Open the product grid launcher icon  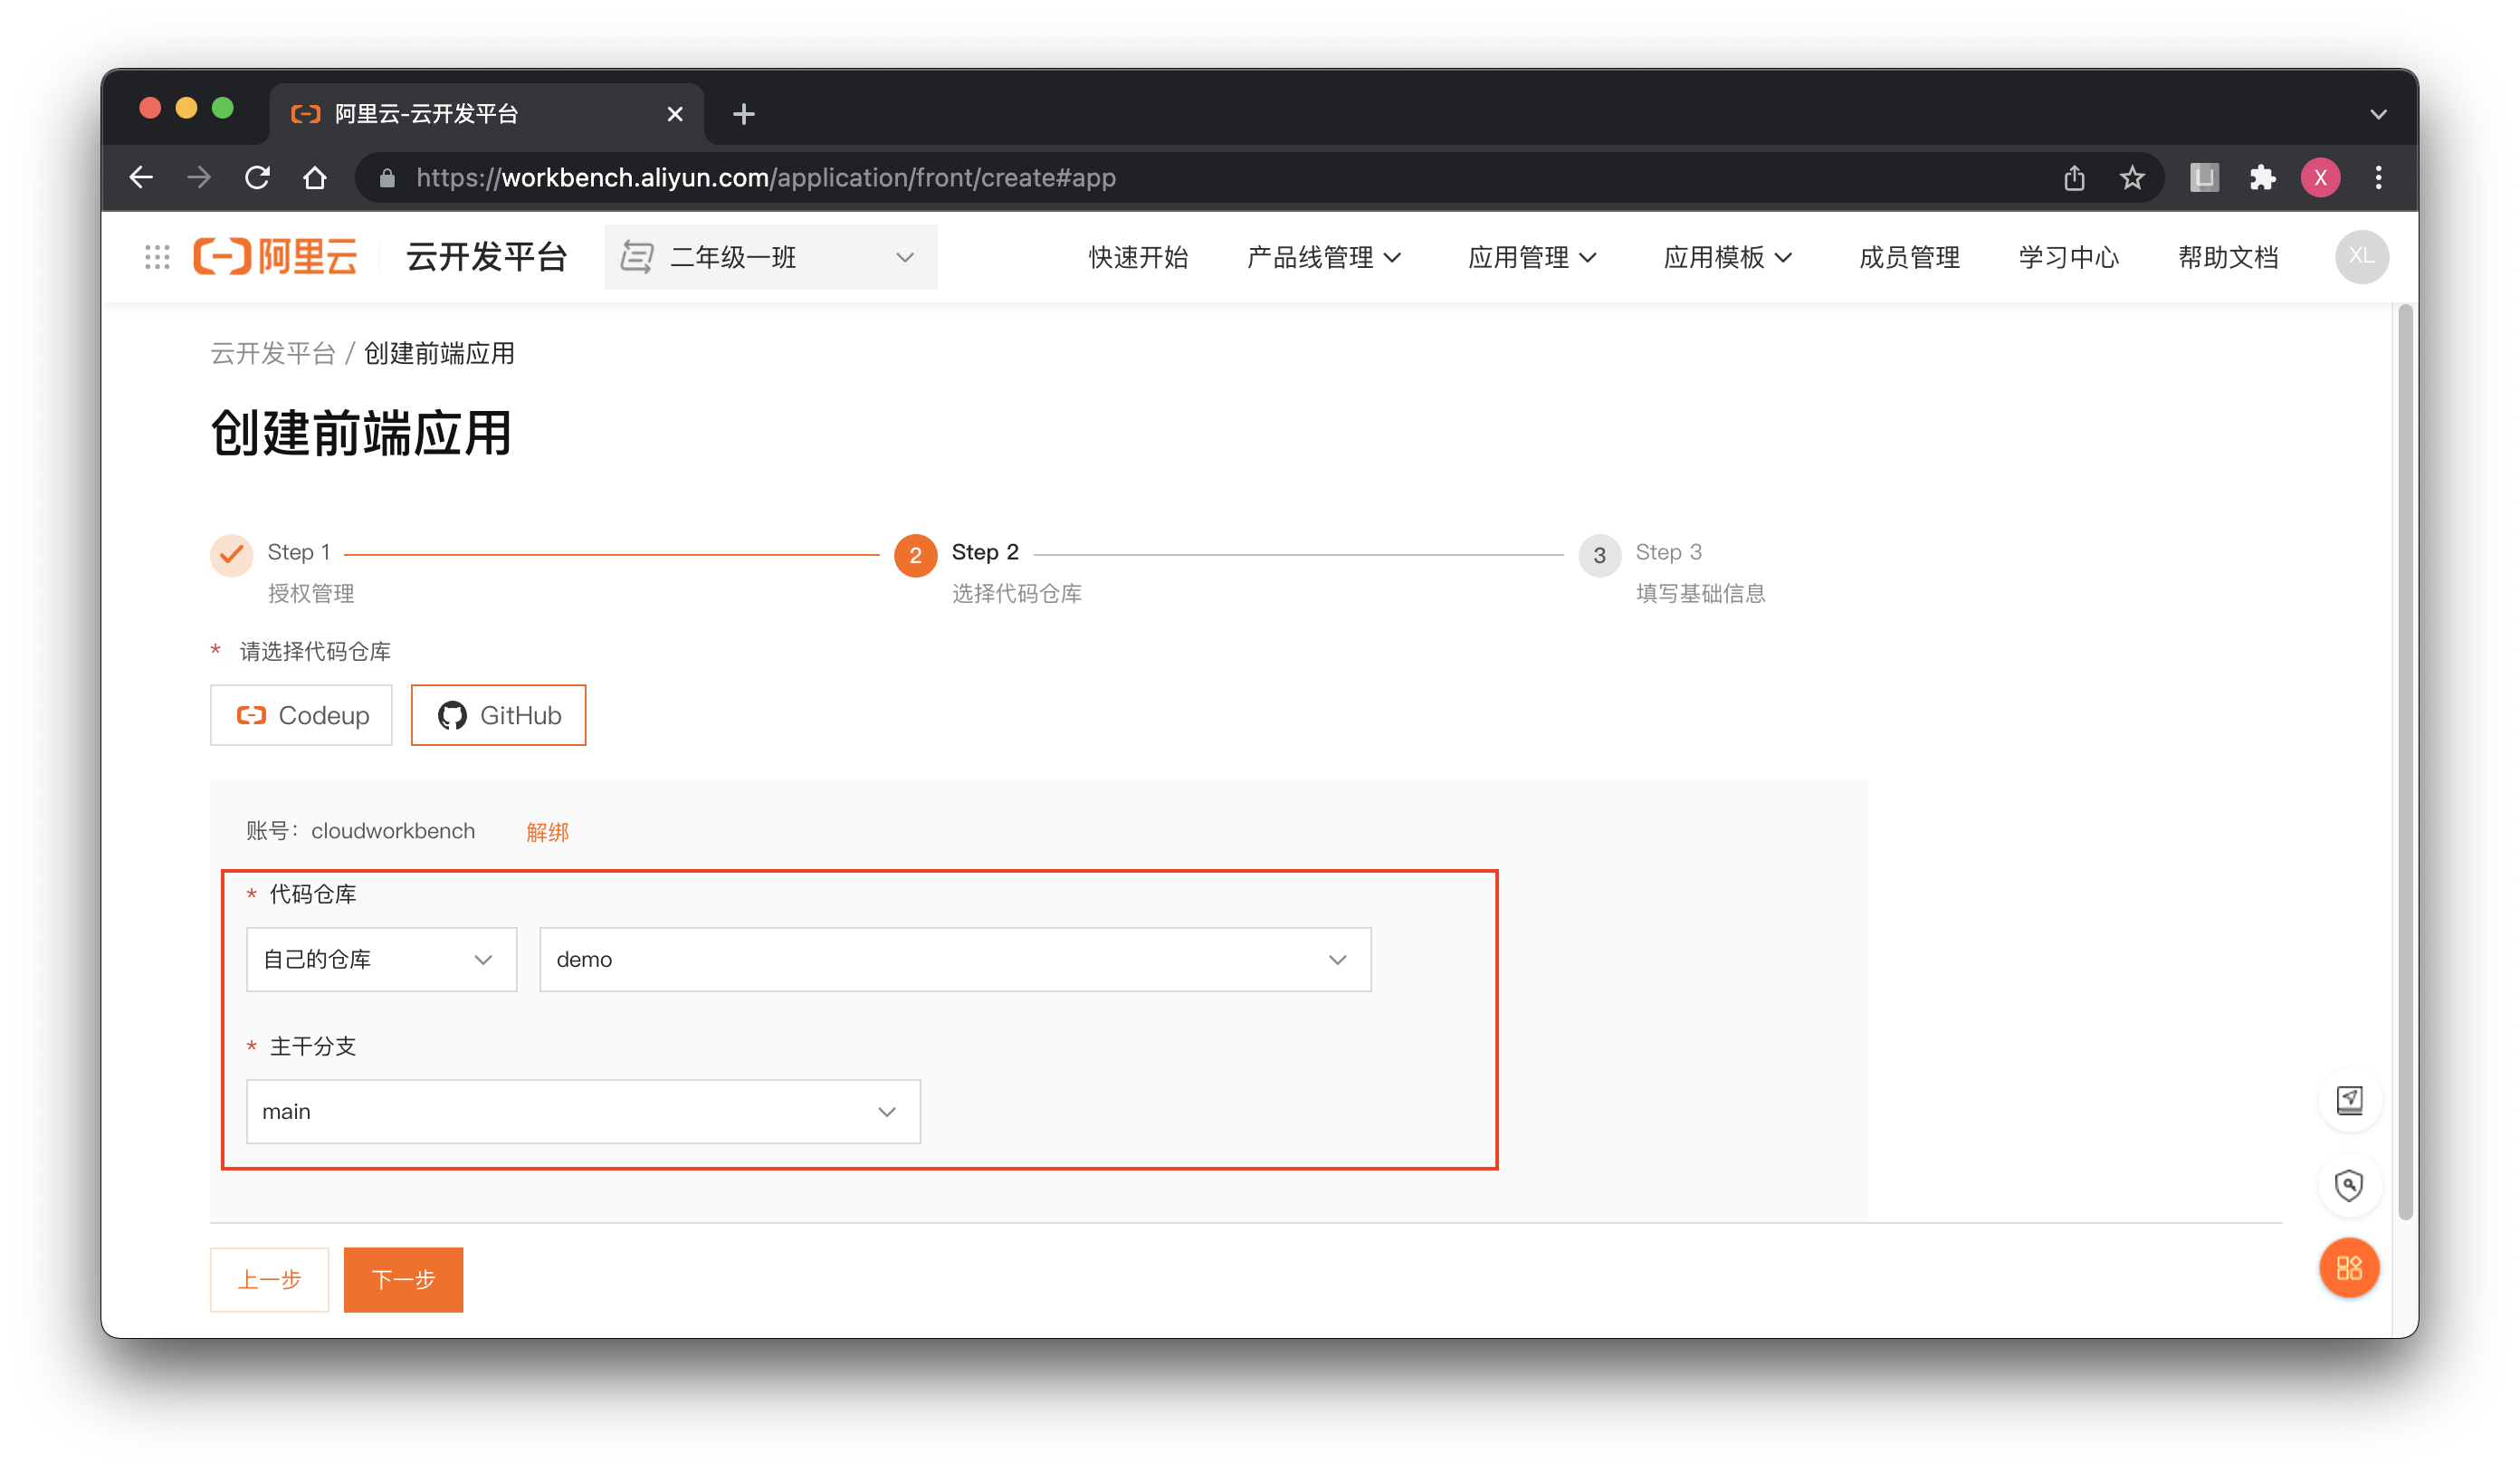157,257
